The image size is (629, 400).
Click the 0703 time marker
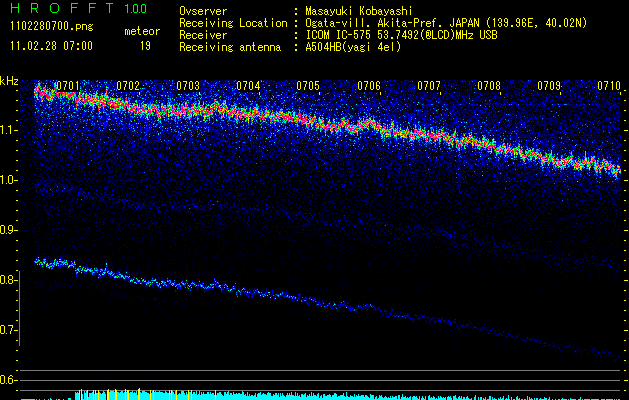[x=189, y=86]
